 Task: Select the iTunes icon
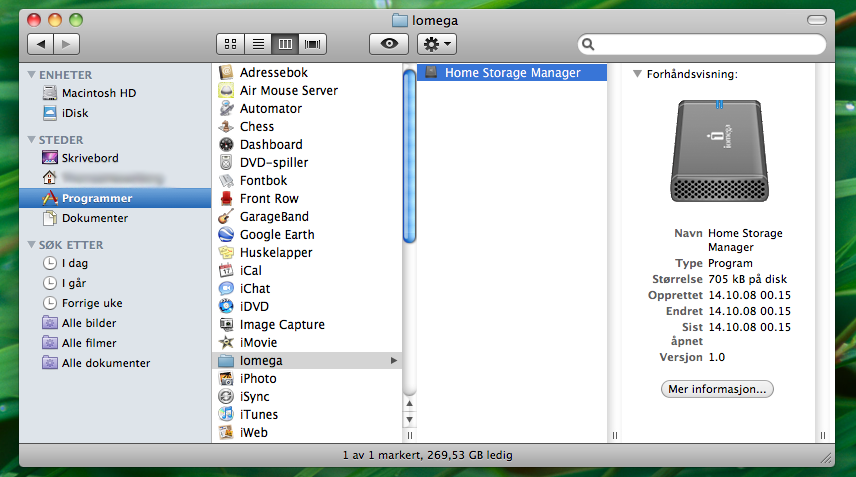(226, 414)
